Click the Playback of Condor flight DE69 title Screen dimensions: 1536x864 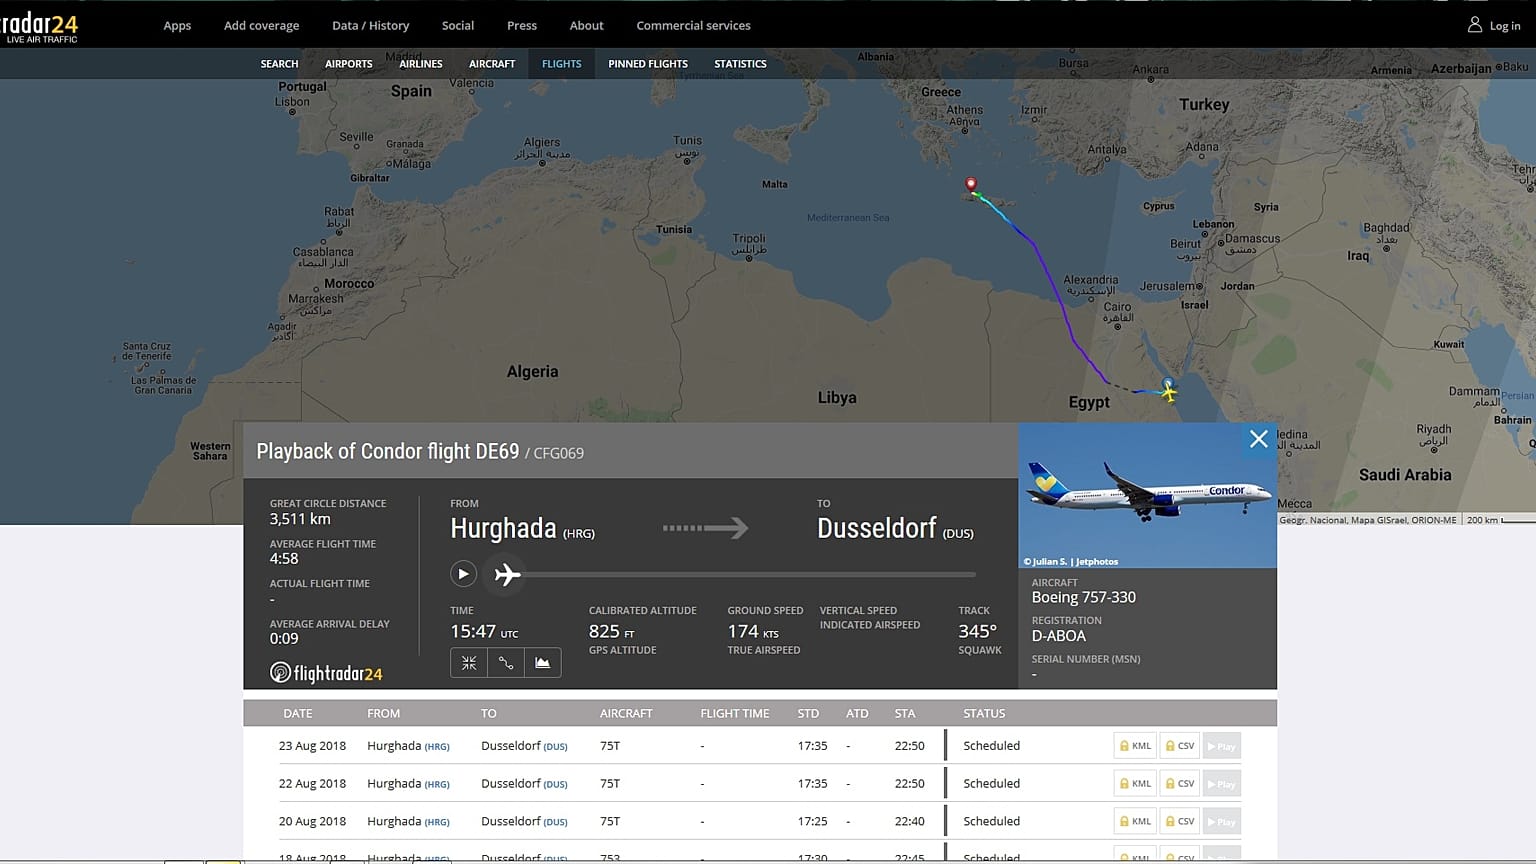point(387,452)
